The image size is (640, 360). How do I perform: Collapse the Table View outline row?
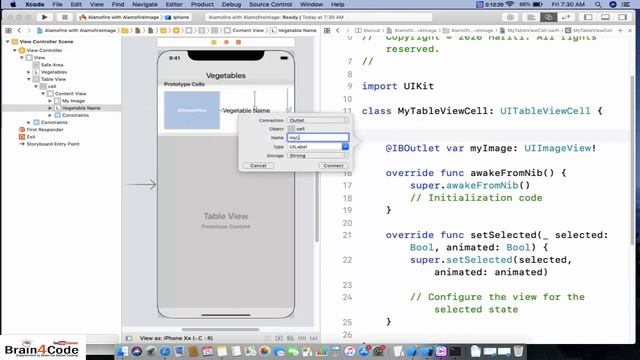[29, 79]
